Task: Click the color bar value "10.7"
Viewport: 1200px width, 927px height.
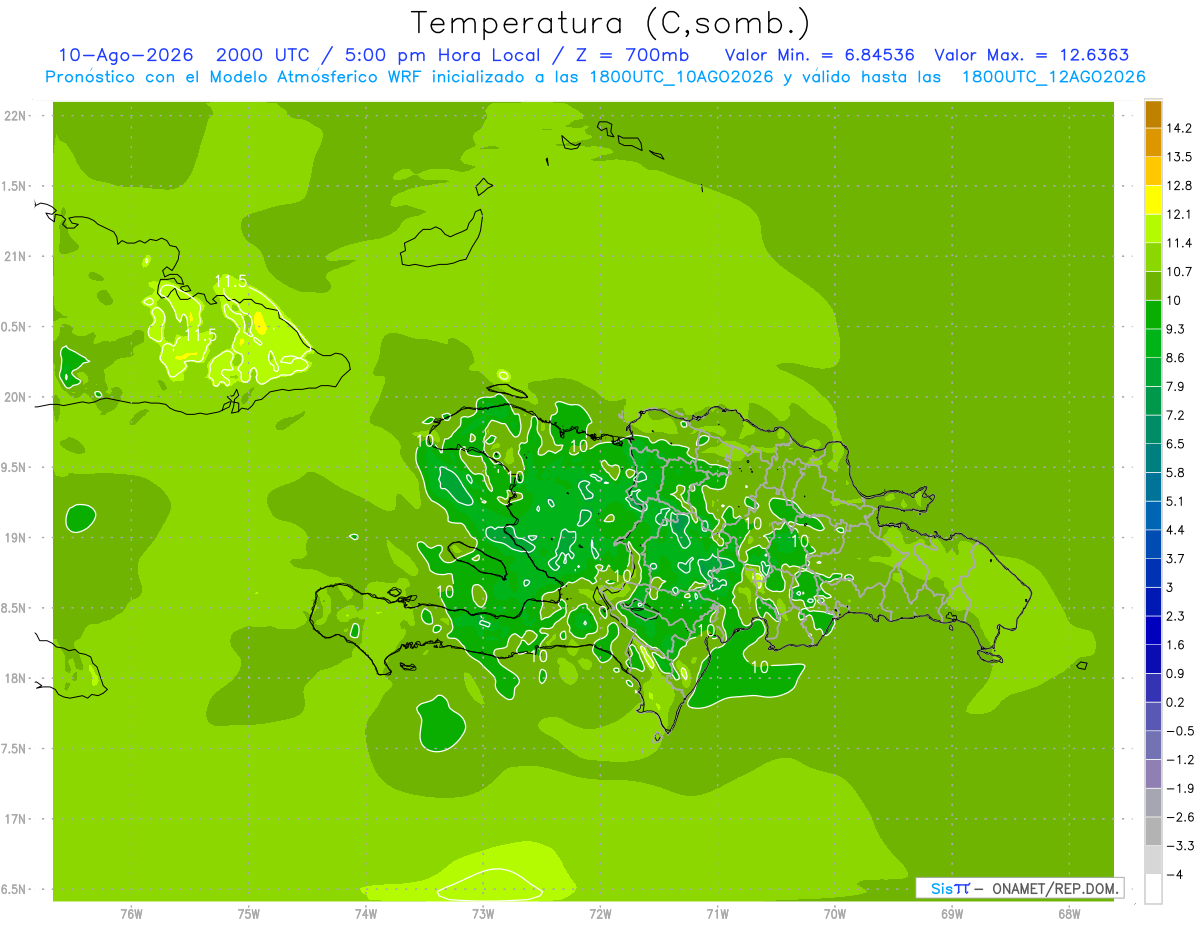Action: (x=1179, y=272)
